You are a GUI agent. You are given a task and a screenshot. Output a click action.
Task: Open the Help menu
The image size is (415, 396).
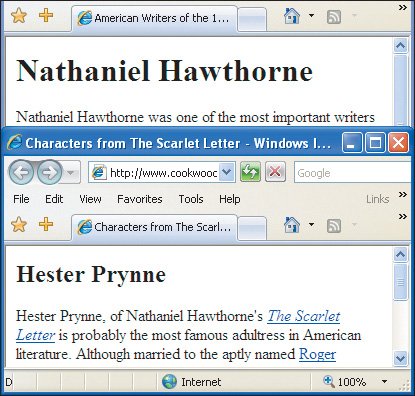[x=230, y=199]
